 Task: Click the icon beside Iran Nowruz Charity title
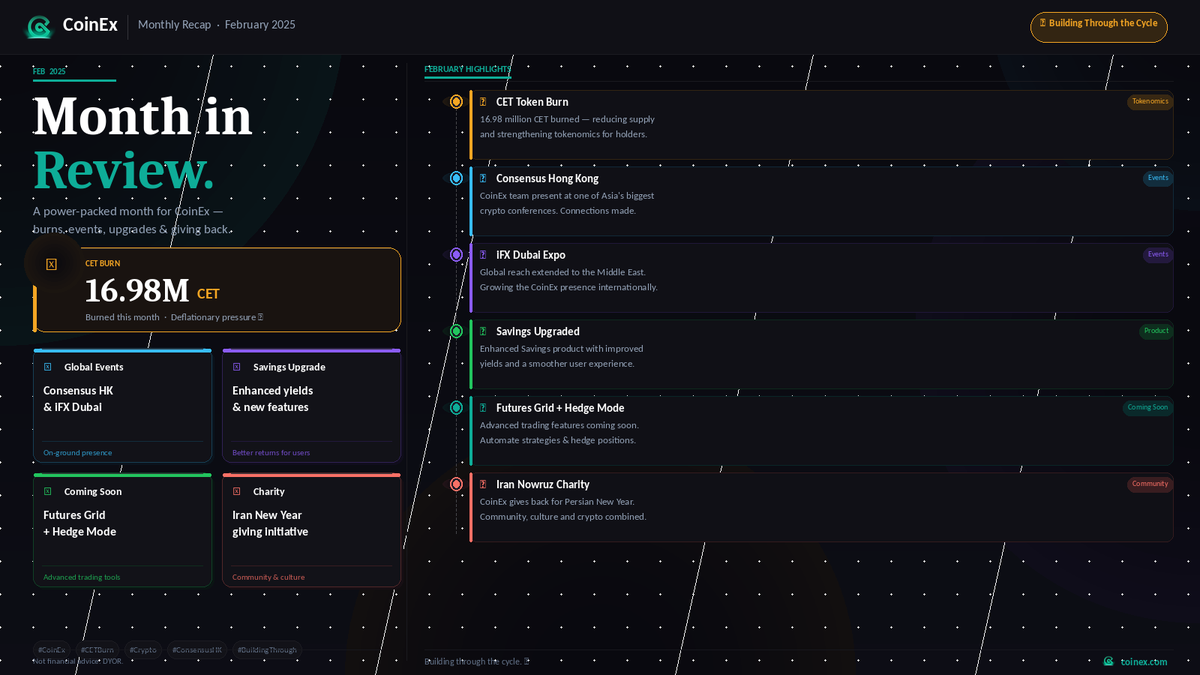[x=483, y=484]
